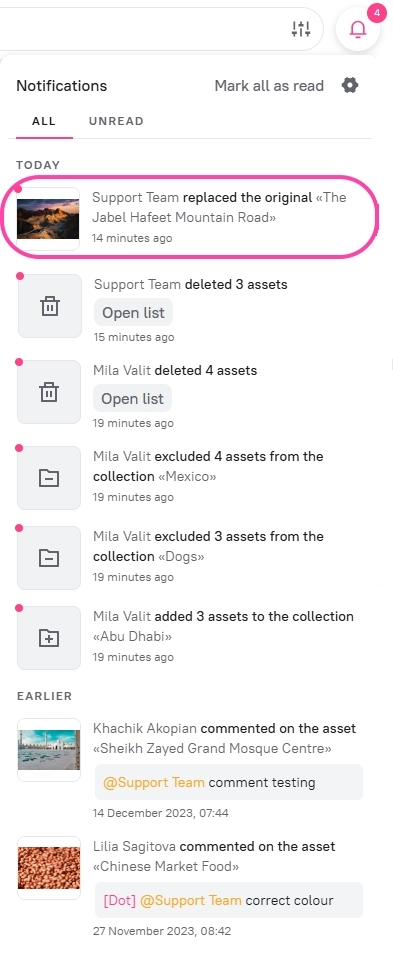This screenshot has width=393, height=957.
Task: Click trash icon for Mila Valit deletion
Action: [x=49, y=392]
